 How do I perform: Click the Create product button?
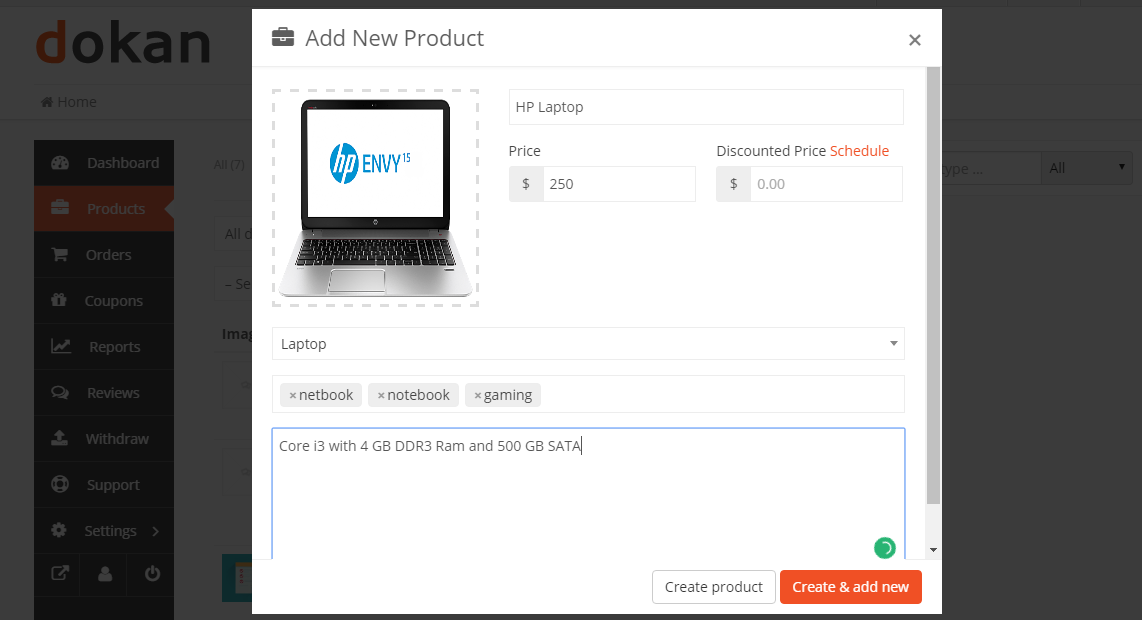click(x=714, y=586)
